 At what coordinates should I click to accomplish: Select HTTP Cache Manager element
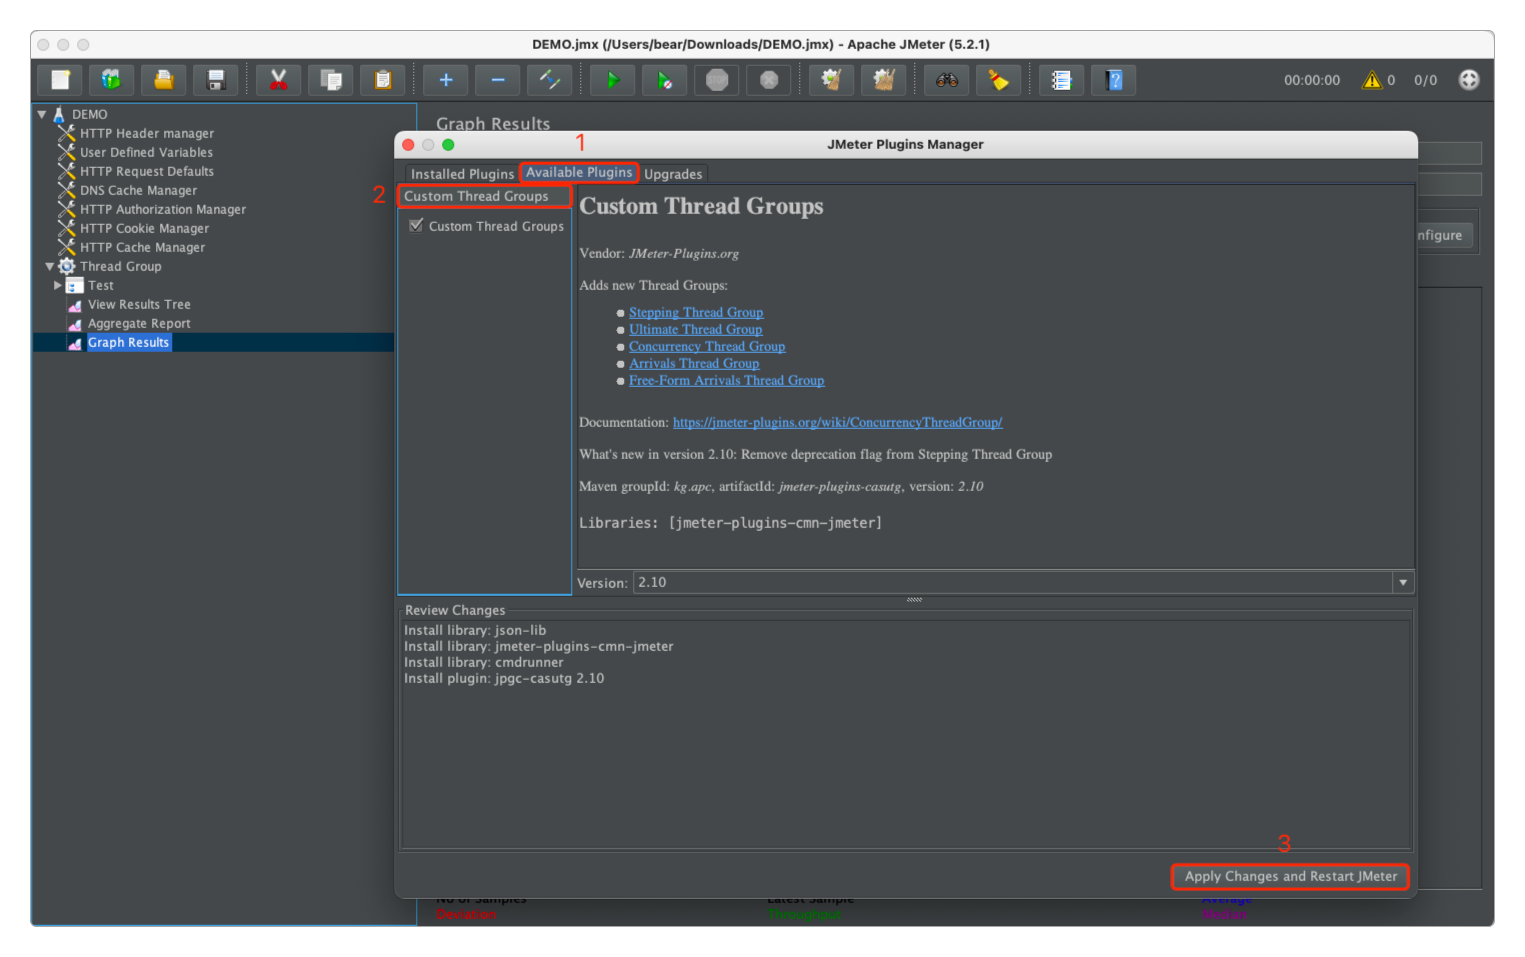tap(142, 247)
